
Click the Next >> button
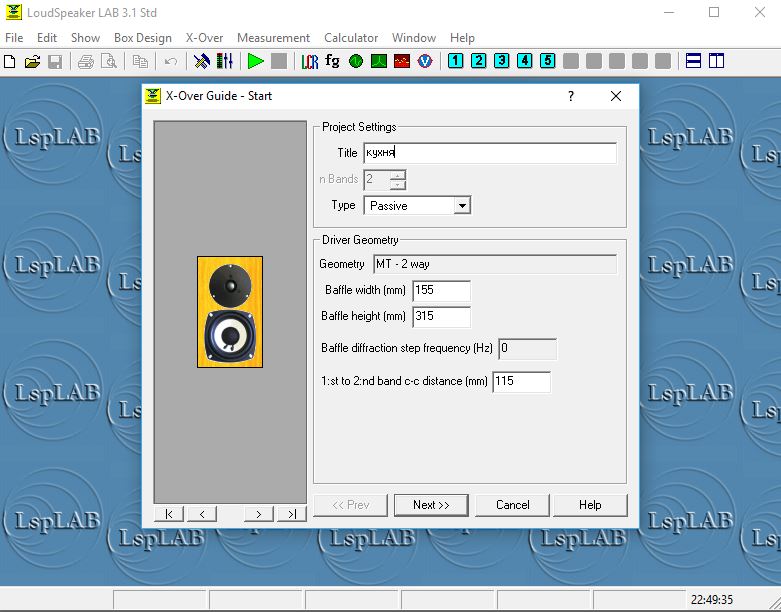coord(431,505)
